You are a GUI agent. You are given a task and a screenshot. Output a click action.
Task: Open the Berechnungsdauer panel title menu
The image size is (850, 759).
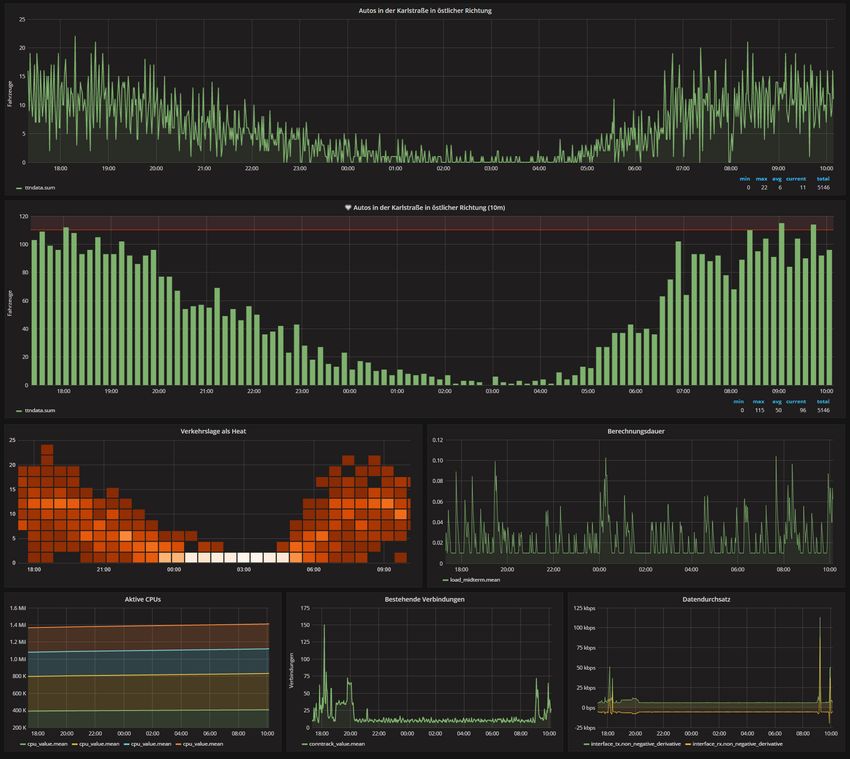tap(635, 432)
